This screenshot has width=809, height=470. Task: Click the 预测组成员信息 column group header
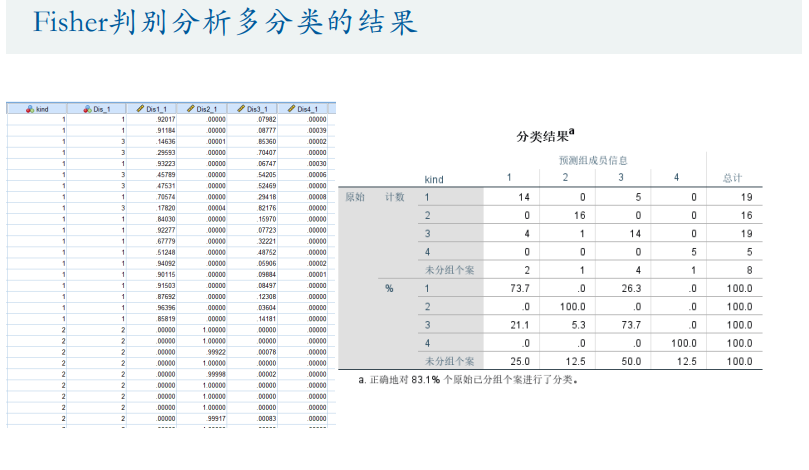(x=592, y=160)
